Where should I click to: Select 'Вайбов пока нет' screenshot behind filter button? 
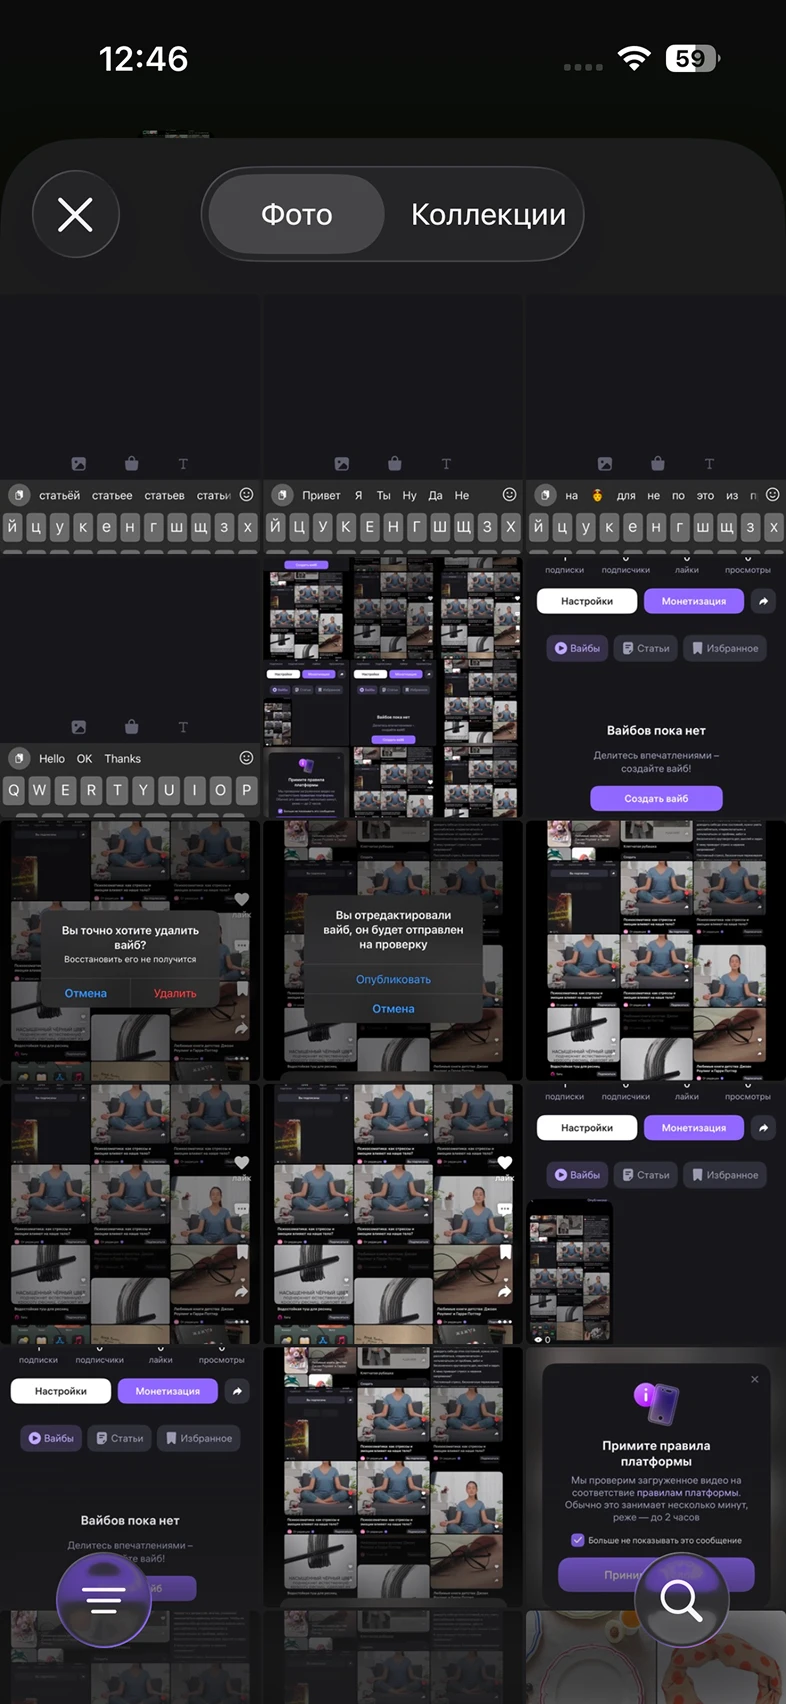coord(130,1476)
